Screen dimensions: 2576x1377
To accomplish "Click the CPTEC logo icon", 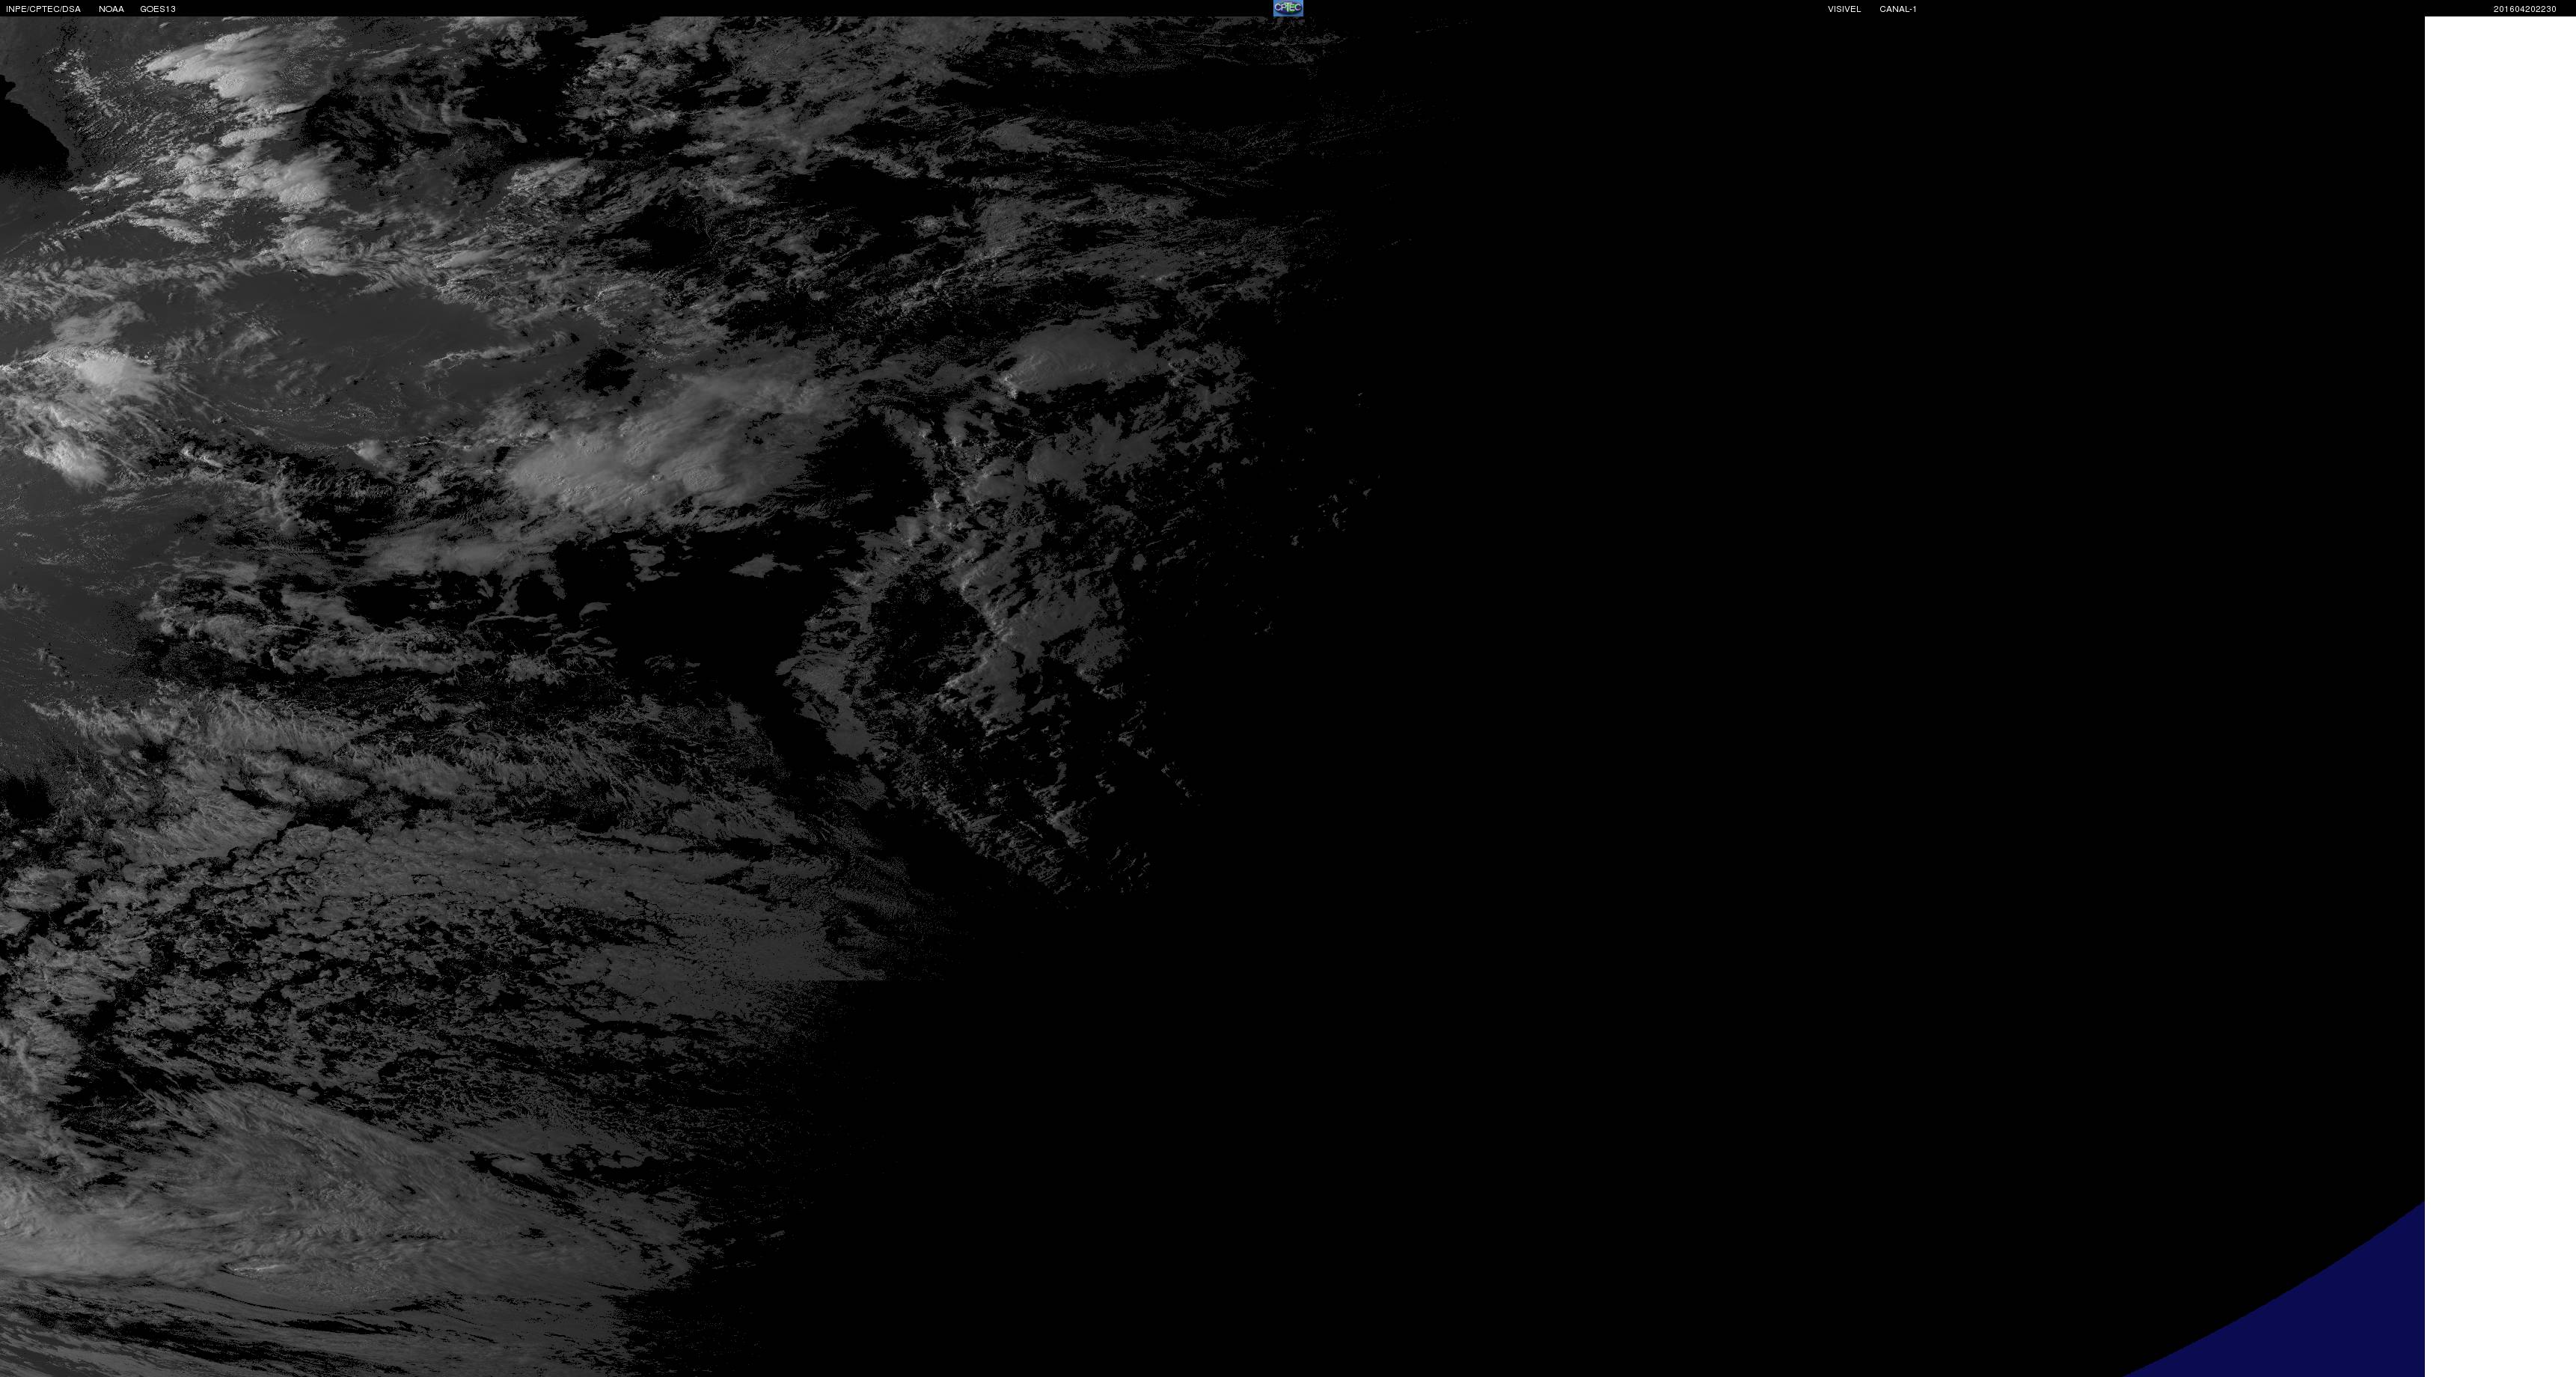I will pyautogui.click(x=1288, y=8).
